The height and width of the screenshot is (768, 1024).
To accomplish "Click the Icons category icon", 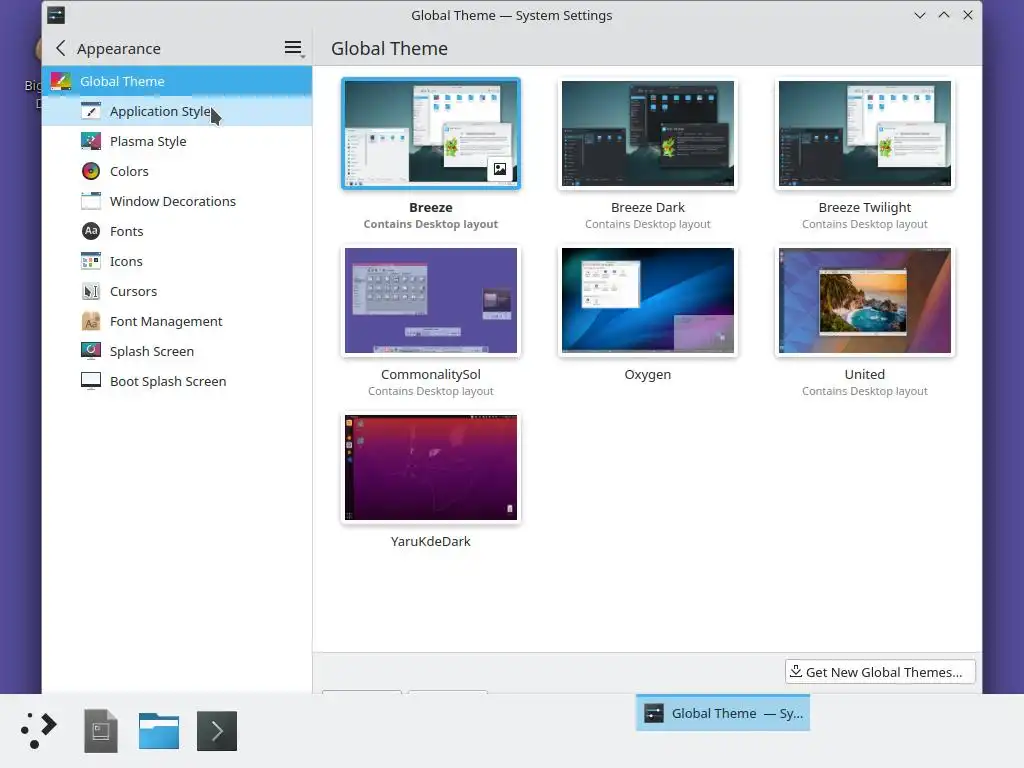I will click(x=91, y=261).
